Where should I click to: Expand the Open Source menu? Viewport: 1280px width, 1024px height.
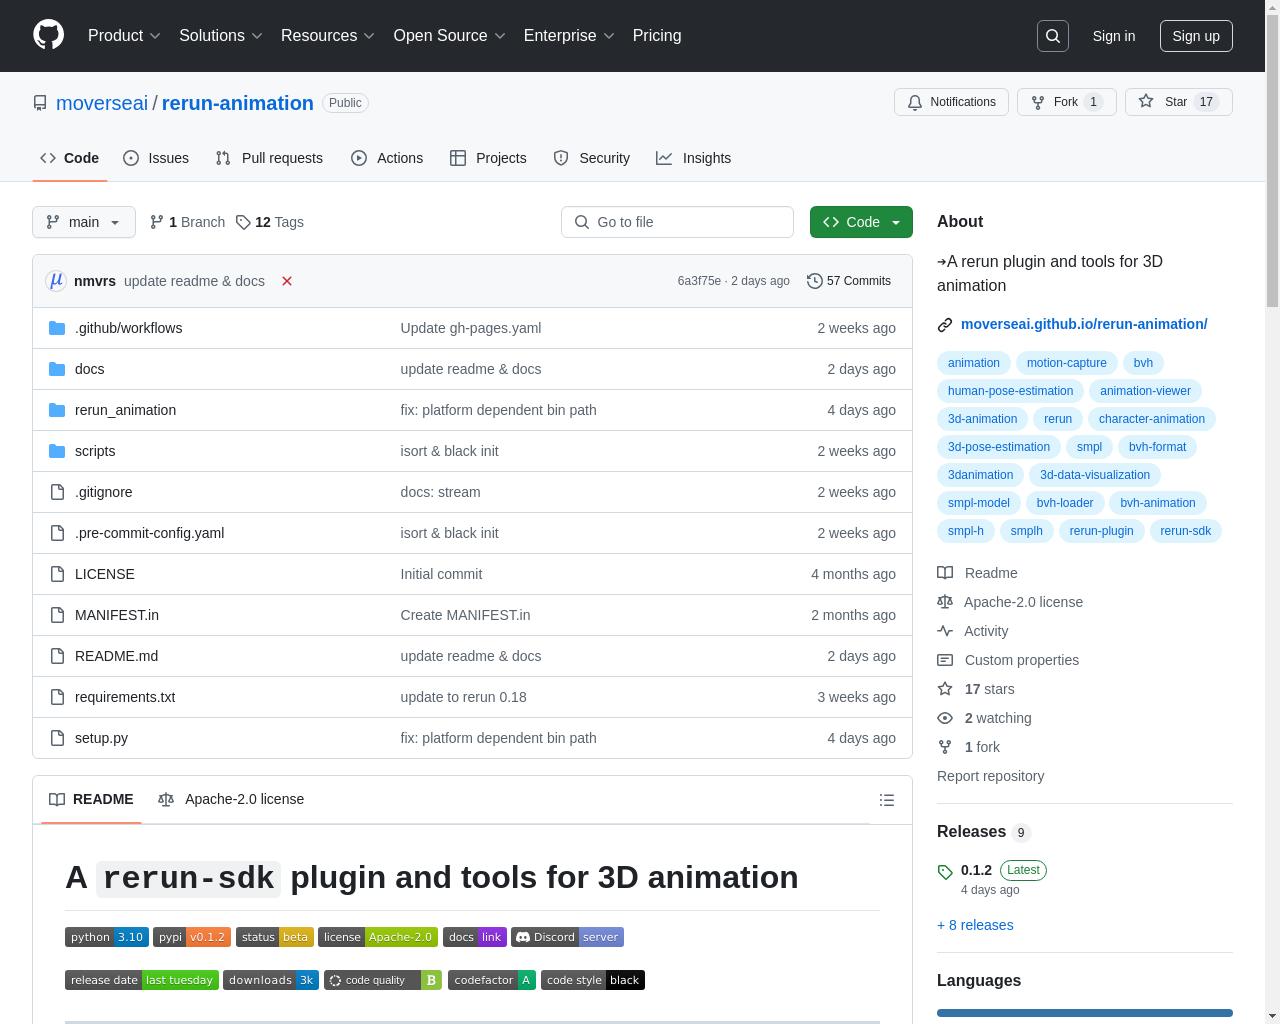pyautogui.click(x=450, y=36)
